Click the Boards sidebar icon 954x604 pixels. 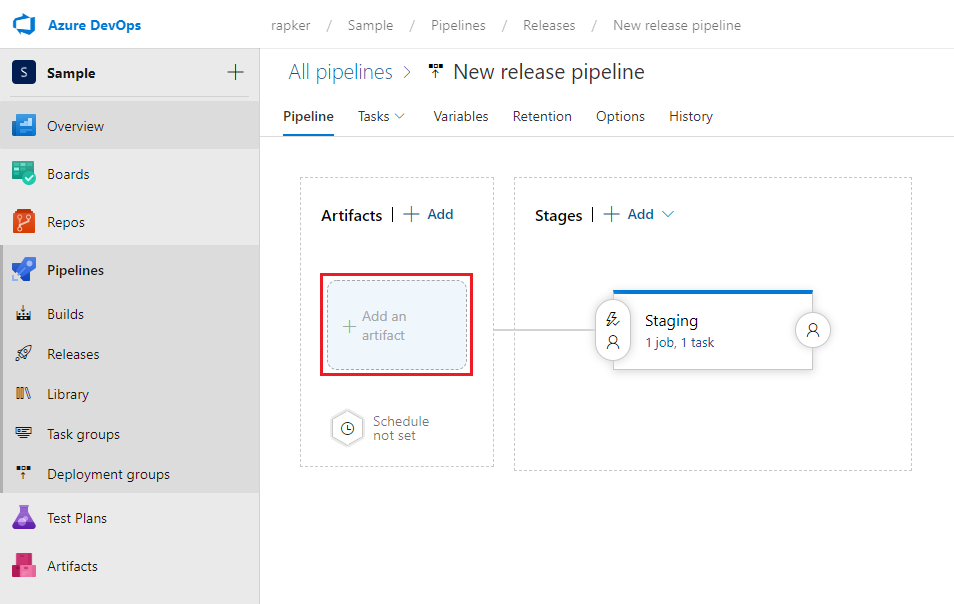tap(24, 173)
